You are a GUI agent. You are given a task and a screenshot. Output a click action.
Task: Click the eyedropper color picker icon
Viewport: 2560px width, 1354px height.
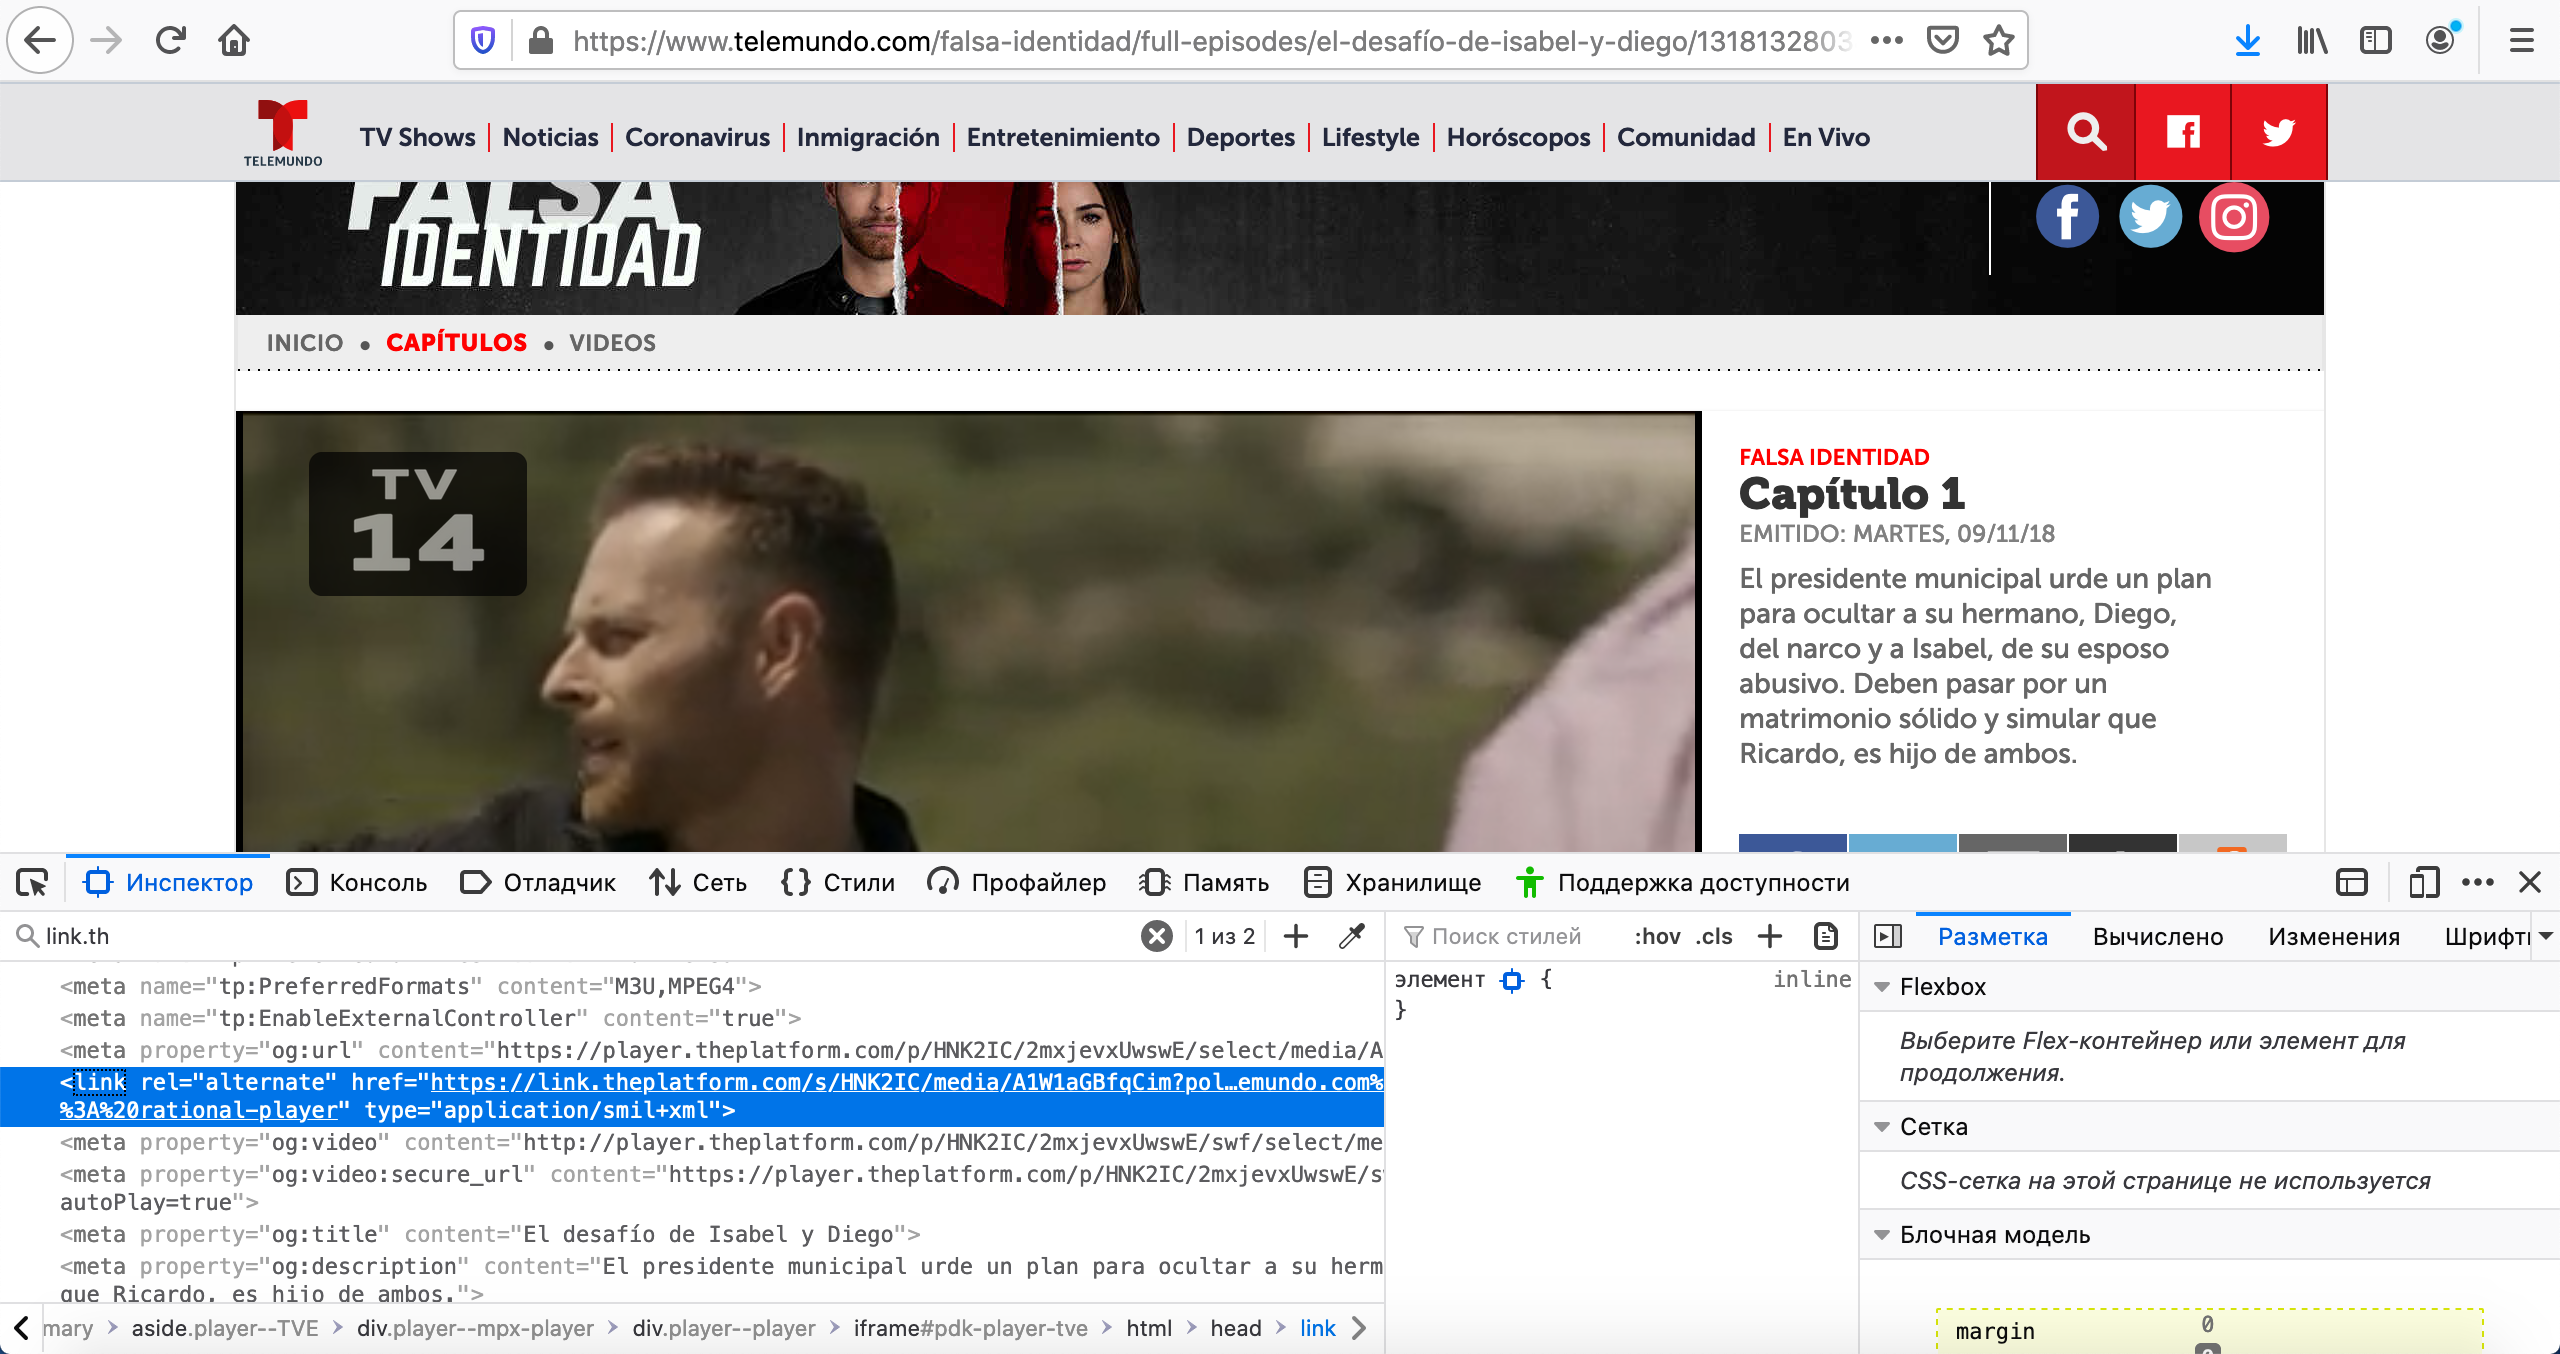pyautogui.click(x=1352, y=936)
